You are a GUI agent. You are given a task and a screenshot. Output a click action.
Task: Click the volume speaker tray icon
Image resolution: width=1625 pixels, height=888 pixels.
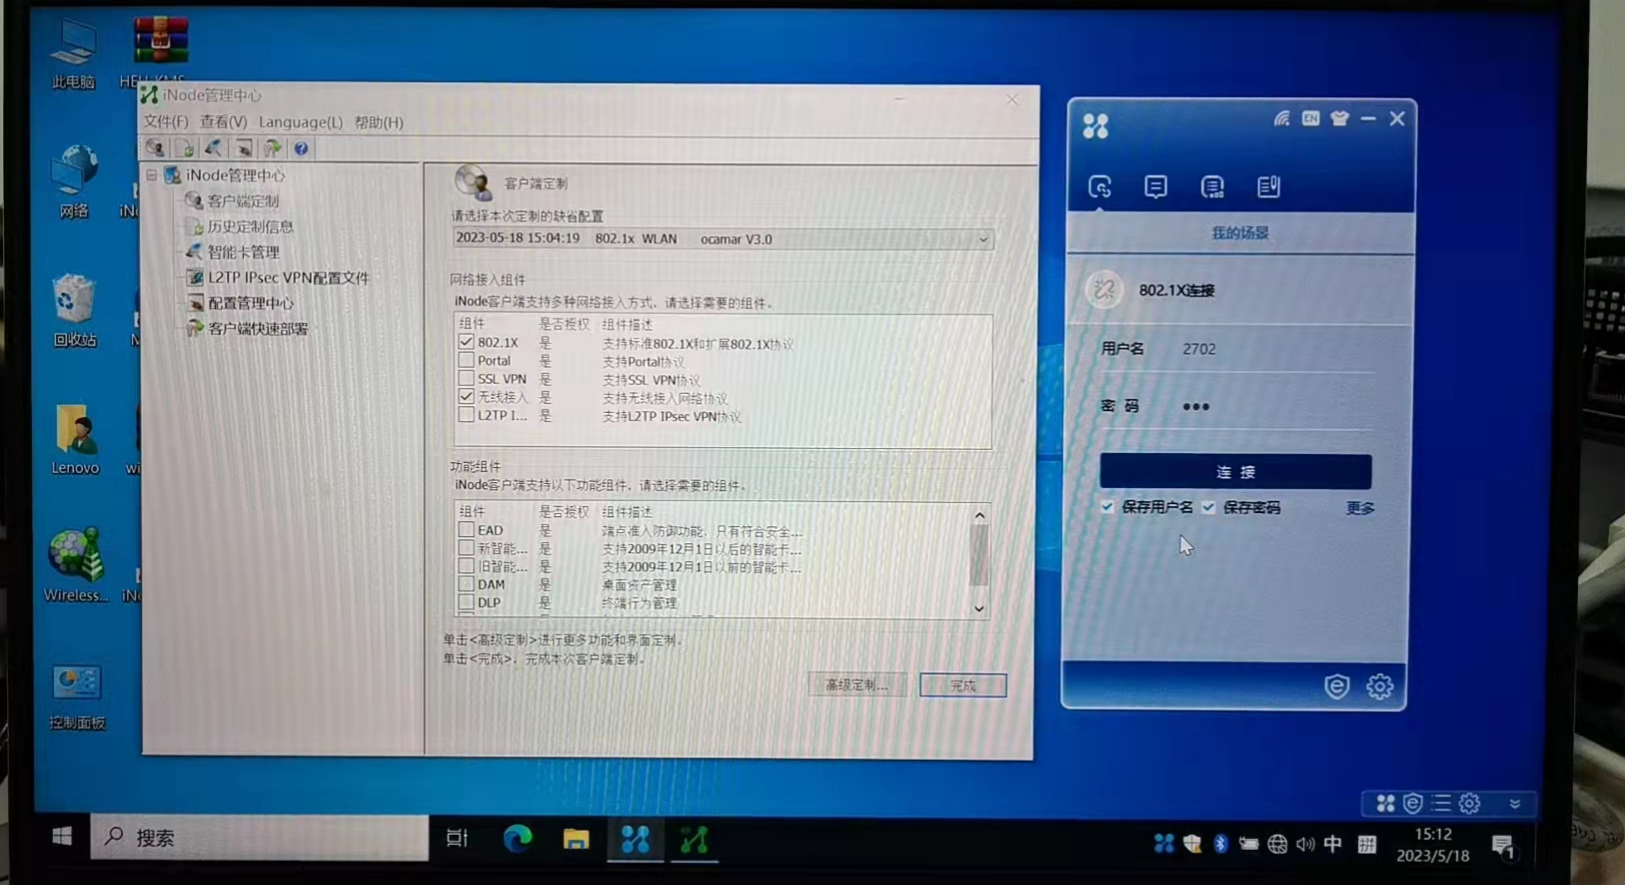pos(1305,844)
